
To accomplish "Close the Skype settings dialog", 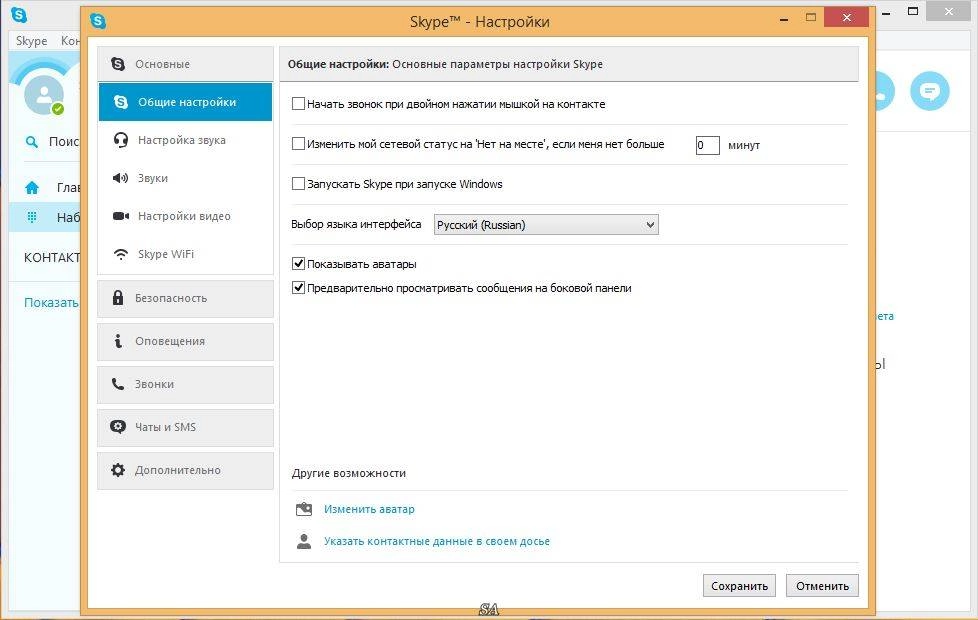I will (x=846, y=17).
